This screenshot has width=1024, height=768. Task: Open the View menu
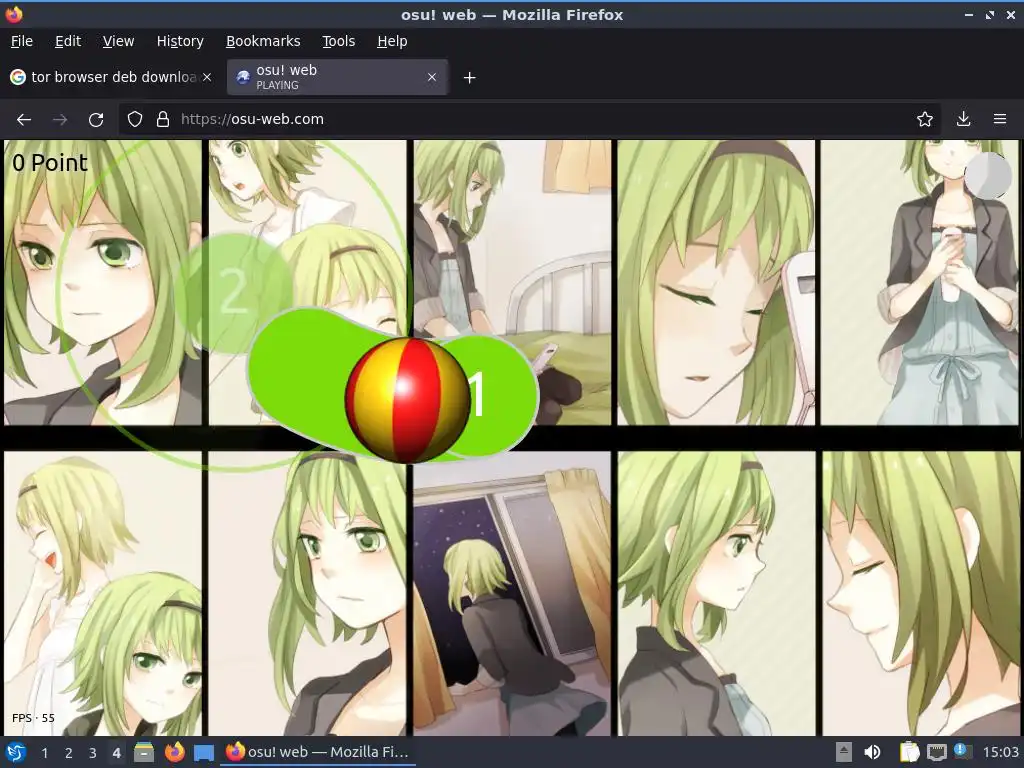click(x=118, y=41)
